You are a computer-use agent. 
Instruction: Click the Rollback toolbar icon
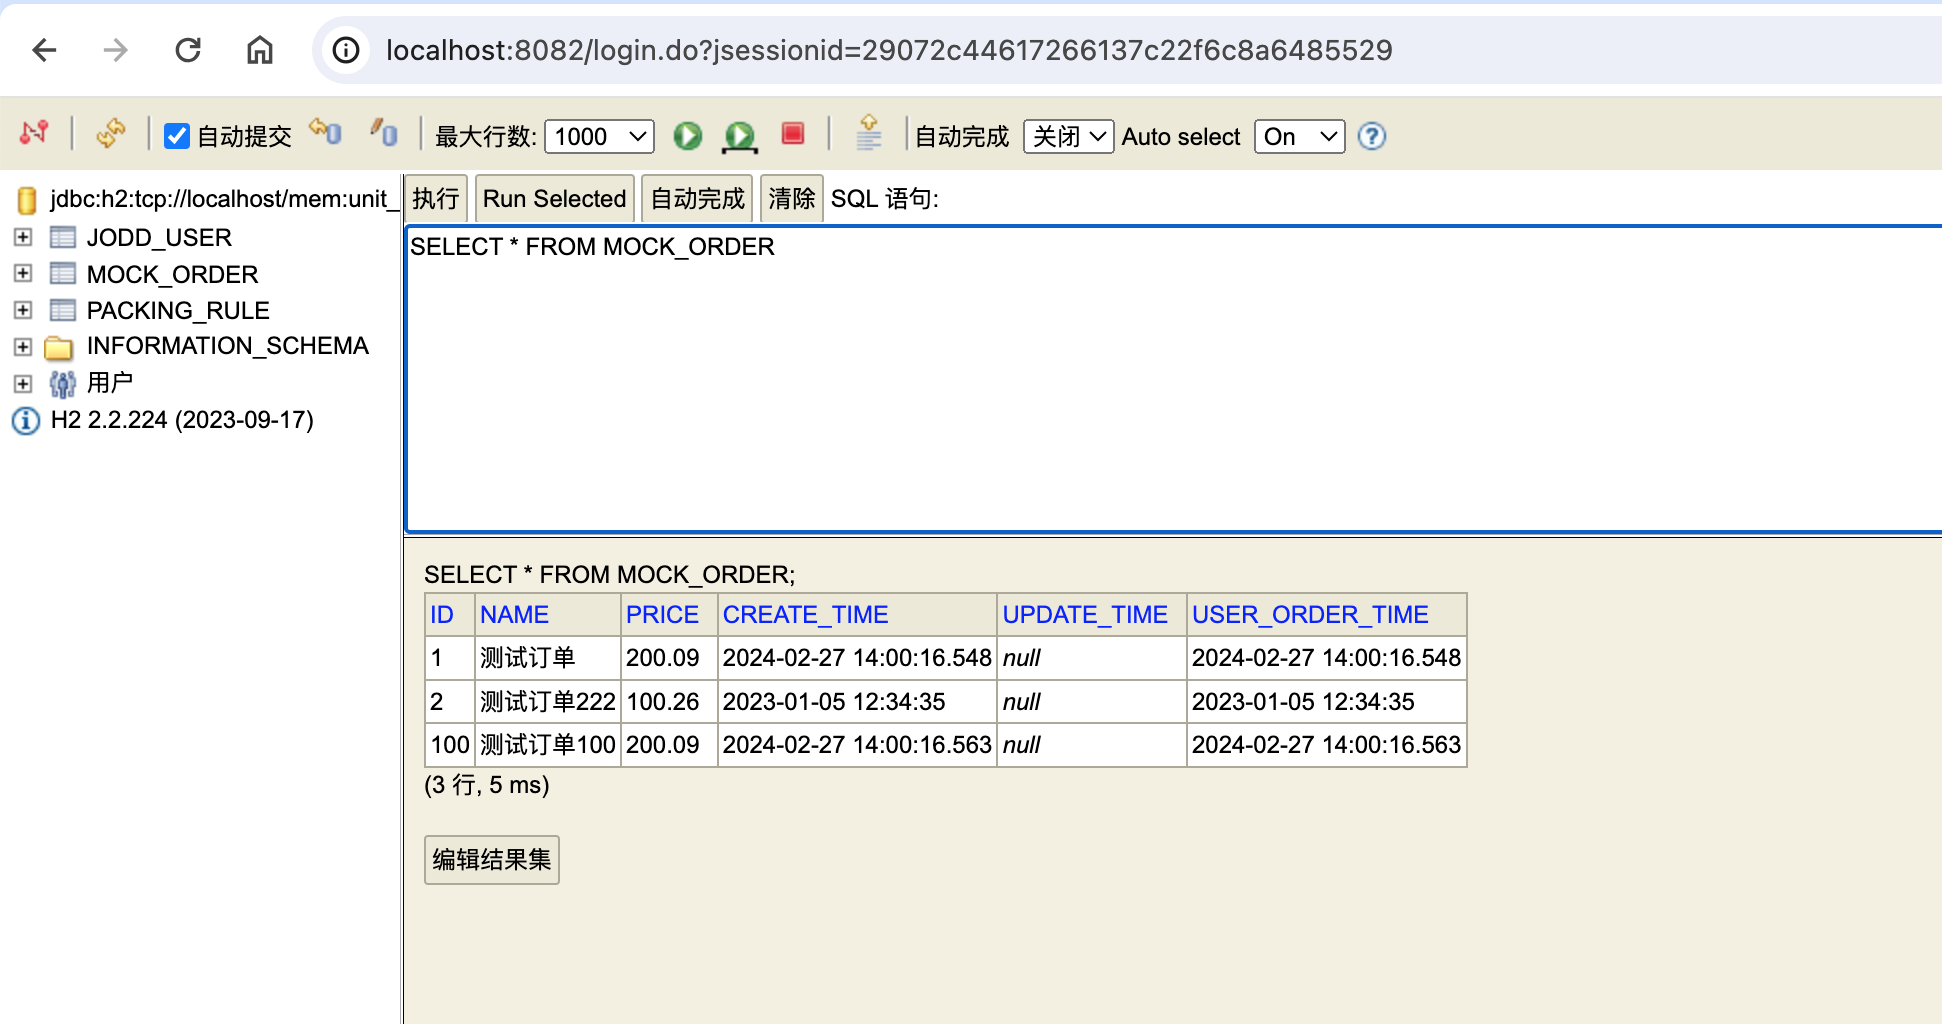coord(326,133)
